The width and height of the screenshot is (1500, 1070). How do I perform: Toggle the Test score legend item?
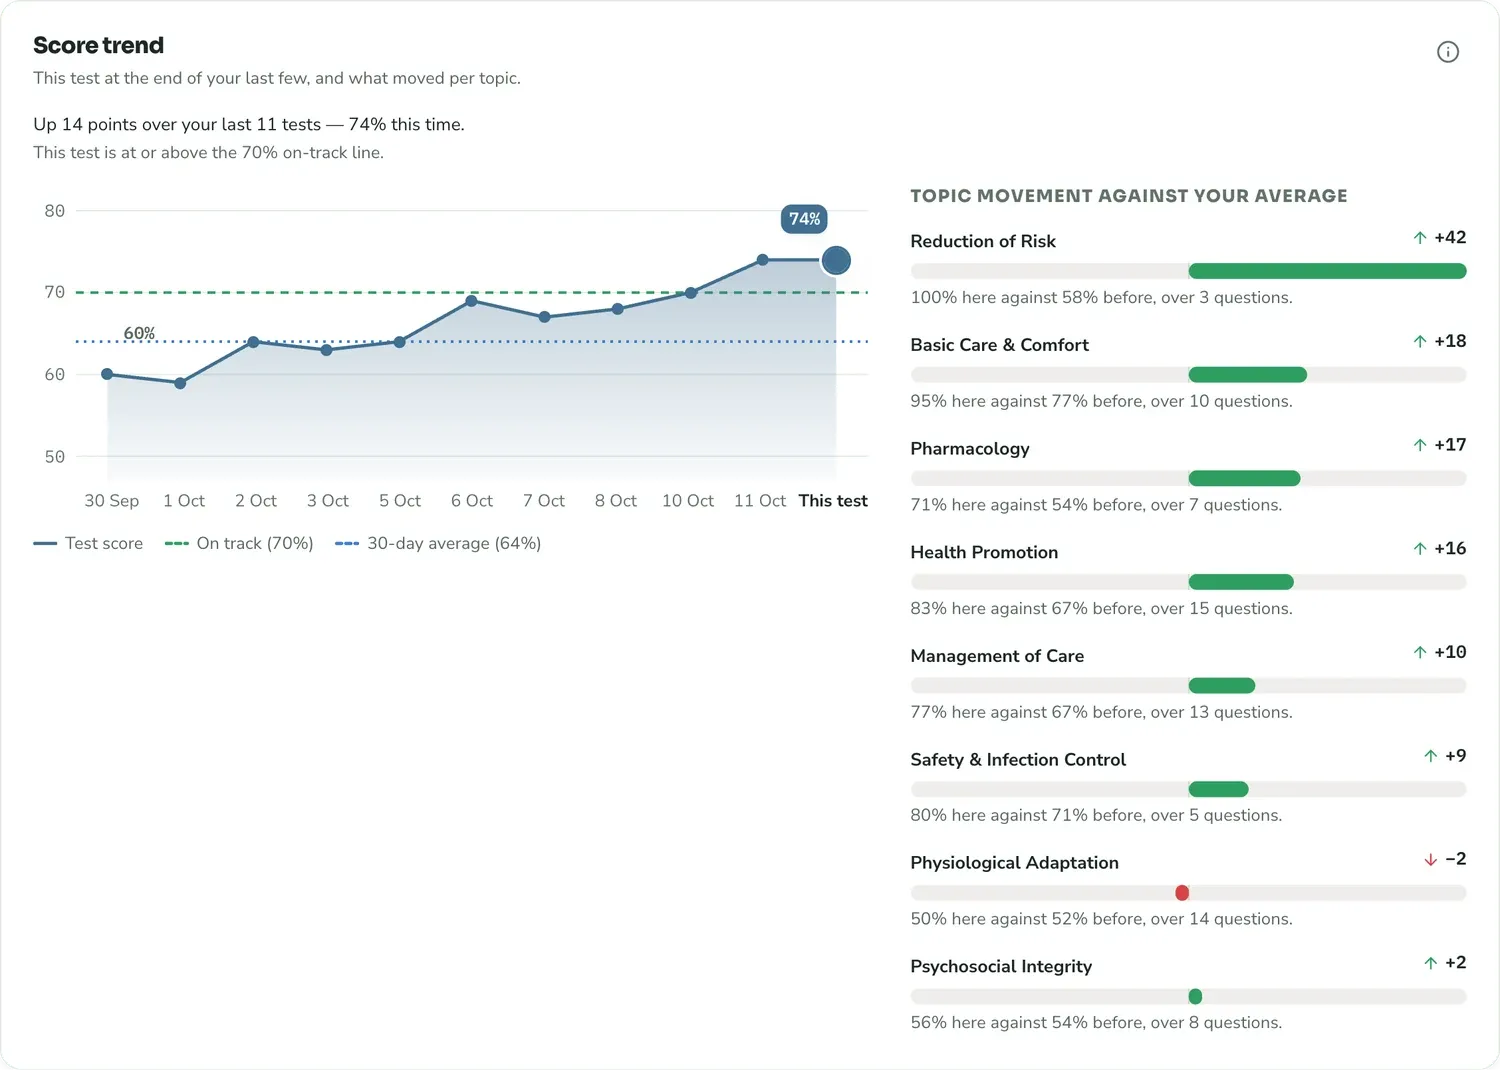pyautogui.click(x=88, y=543)
